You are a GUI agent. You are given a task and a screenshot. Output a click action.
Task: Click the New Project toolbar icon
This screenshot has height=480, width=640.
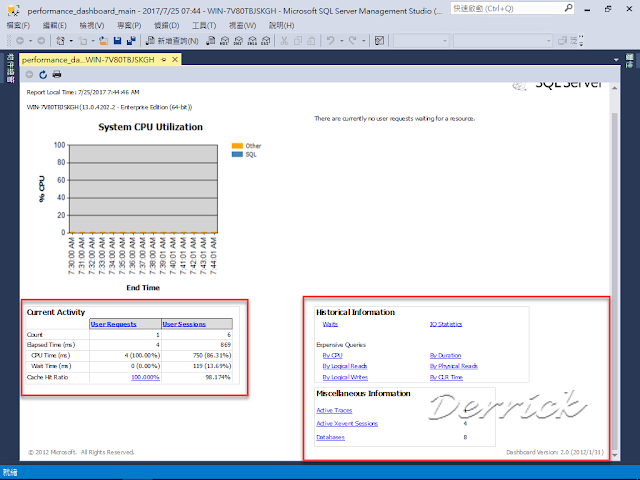click(x=60, y=40)
